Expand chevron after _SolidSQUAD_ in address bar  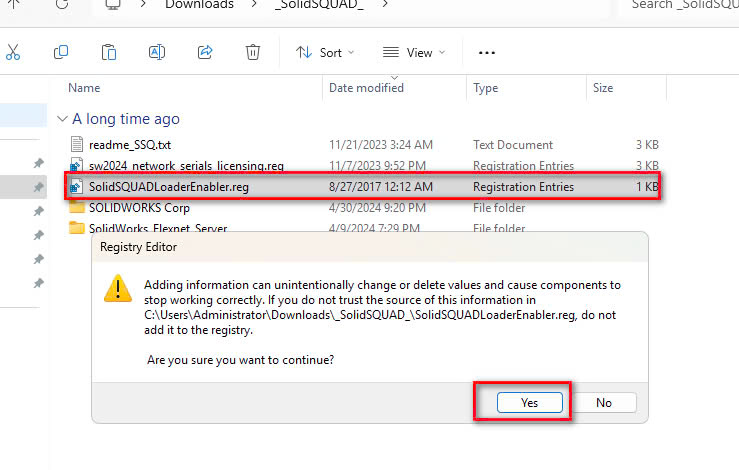point(385,4)
